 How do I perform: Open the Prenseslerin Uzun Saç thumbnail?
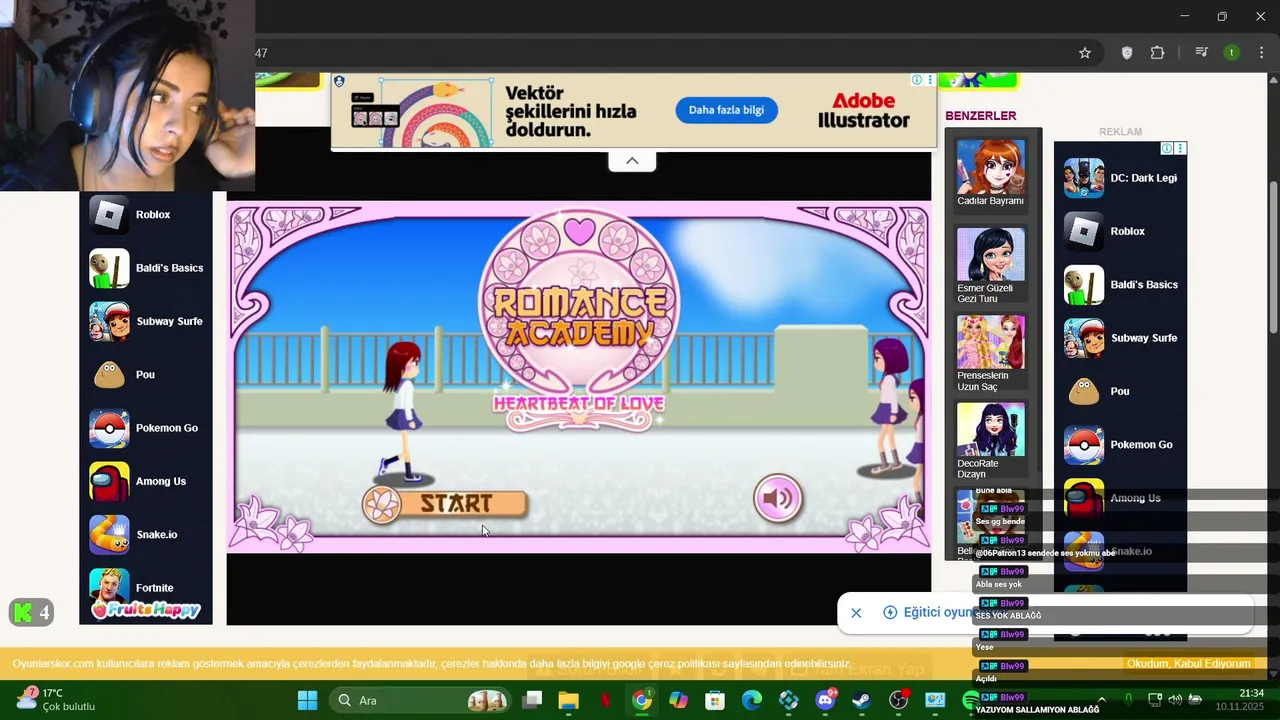pyautogui.click(x=990, y=342)
